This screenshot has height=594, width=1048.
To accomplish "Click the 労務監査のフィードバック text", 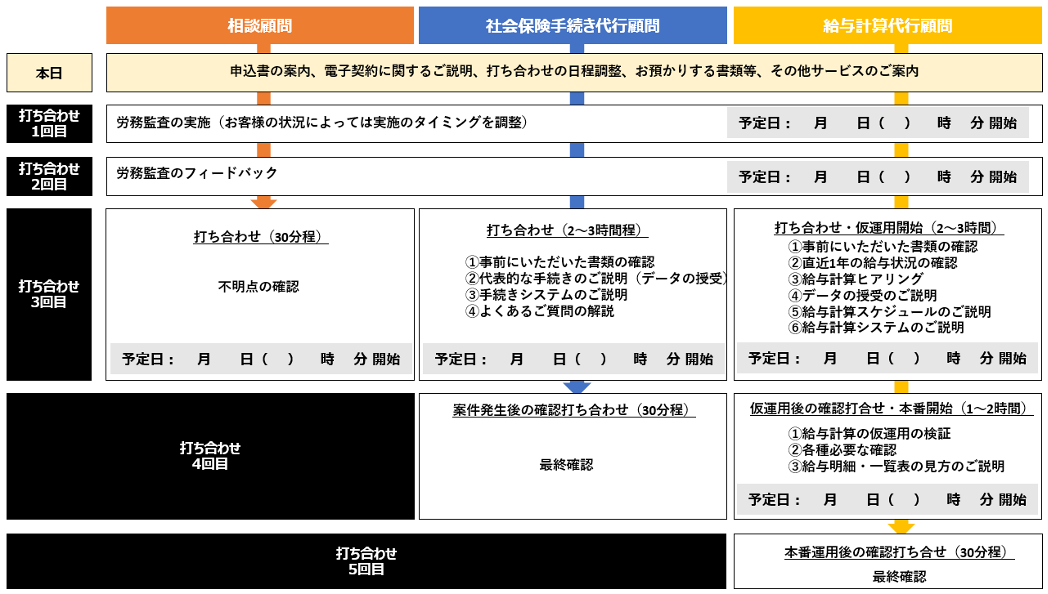I will coord(197,173).
